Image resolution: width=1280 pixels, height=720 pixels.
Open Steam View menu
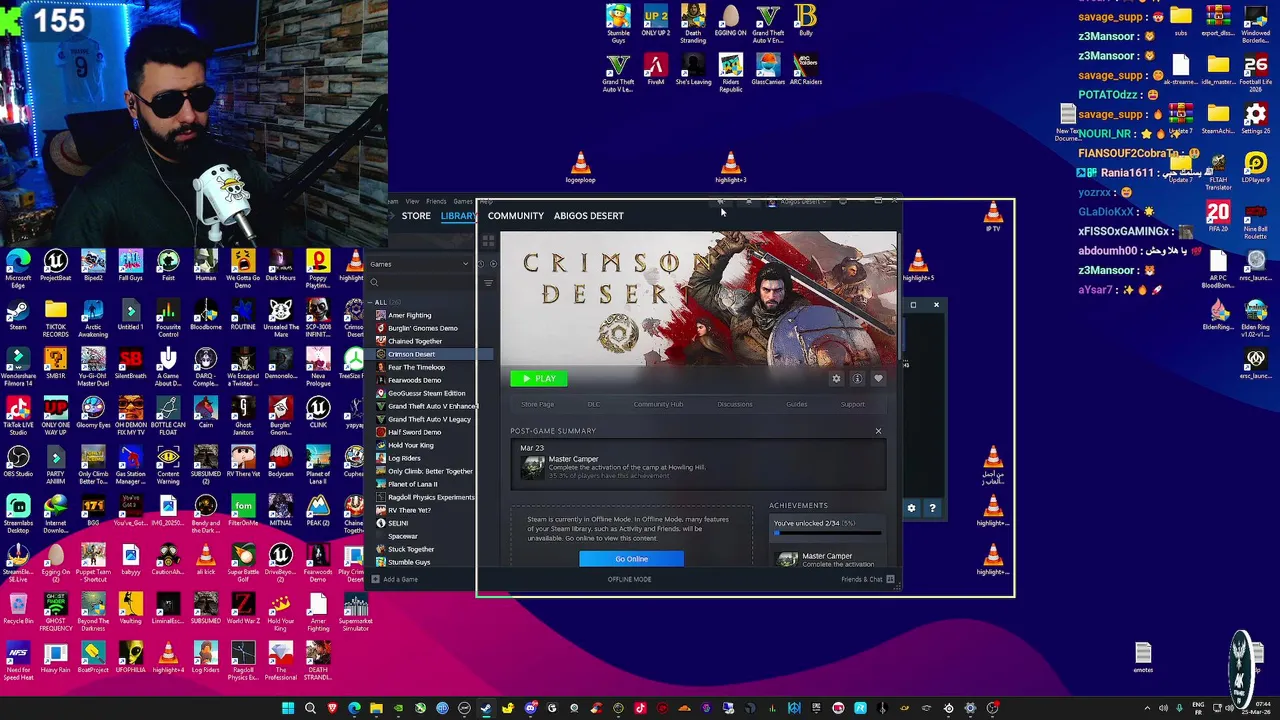(412, 201)
